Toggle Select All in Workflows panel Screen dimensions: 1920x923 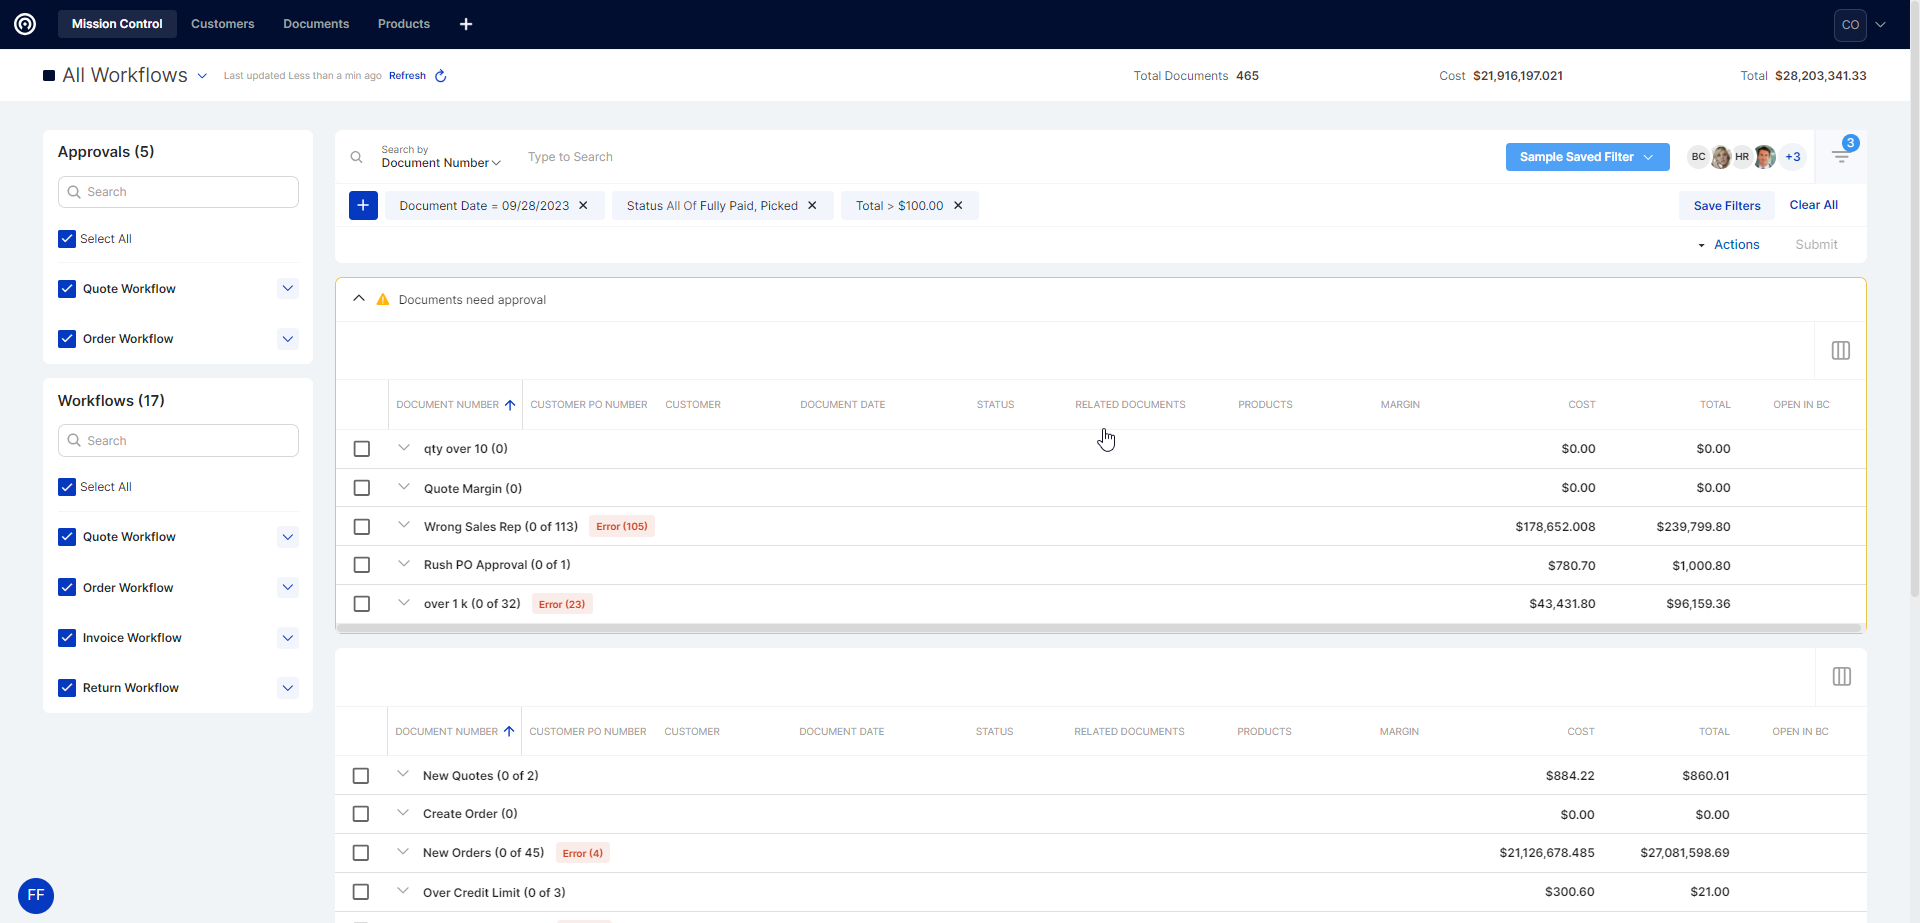point(67,487)
